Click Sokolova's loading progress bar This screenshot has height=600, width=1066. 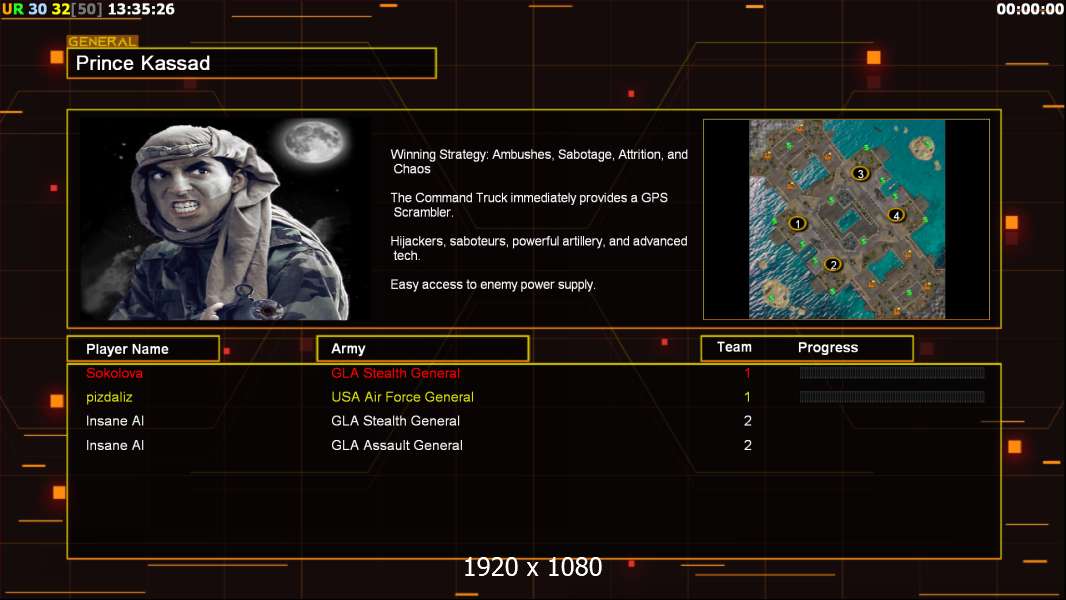click(892, 372)
